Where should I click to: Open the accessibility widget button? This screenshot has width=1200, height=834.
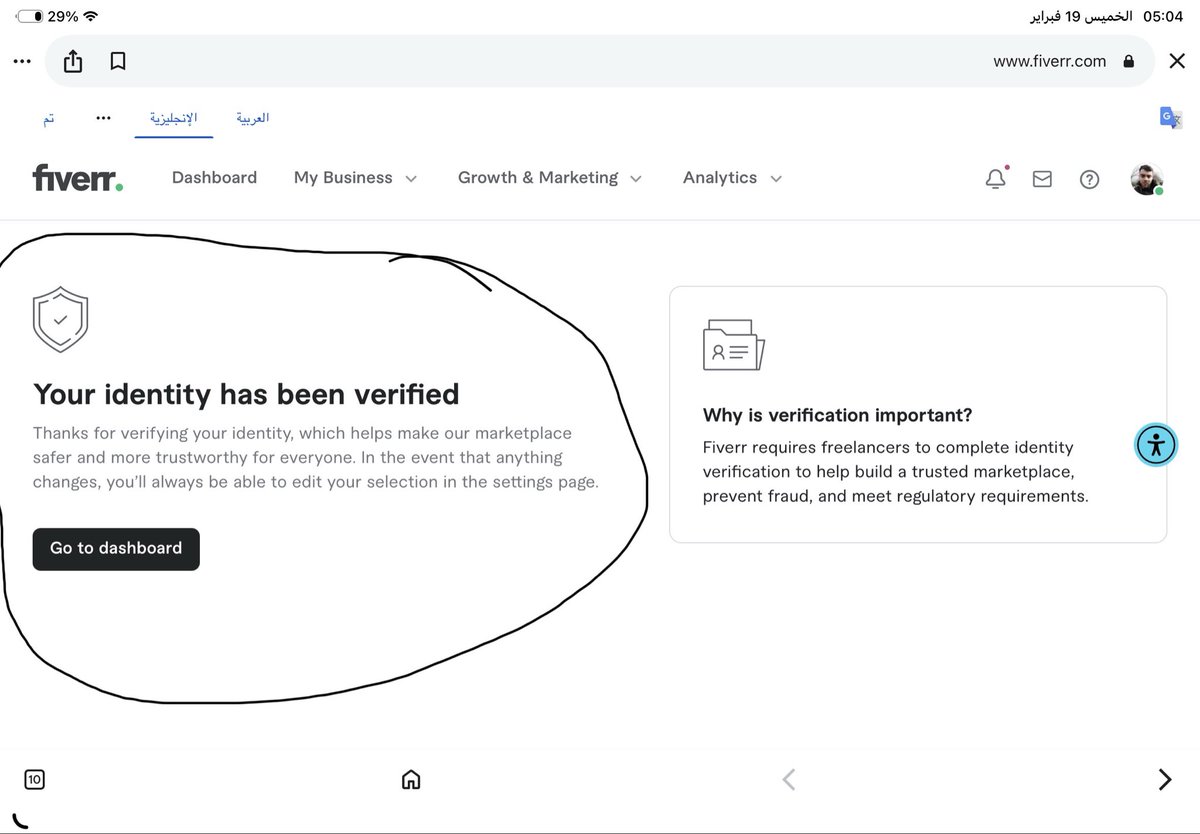(x=1157, y=445)
